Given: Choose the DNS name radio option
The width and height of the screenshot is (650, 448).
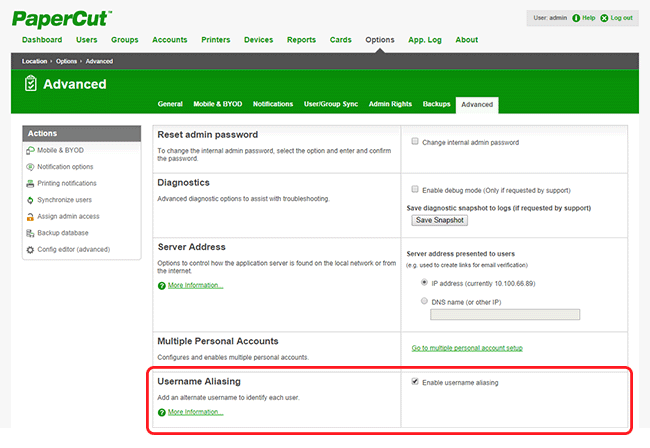Looking at the screenshot, I should pos(424,299).
